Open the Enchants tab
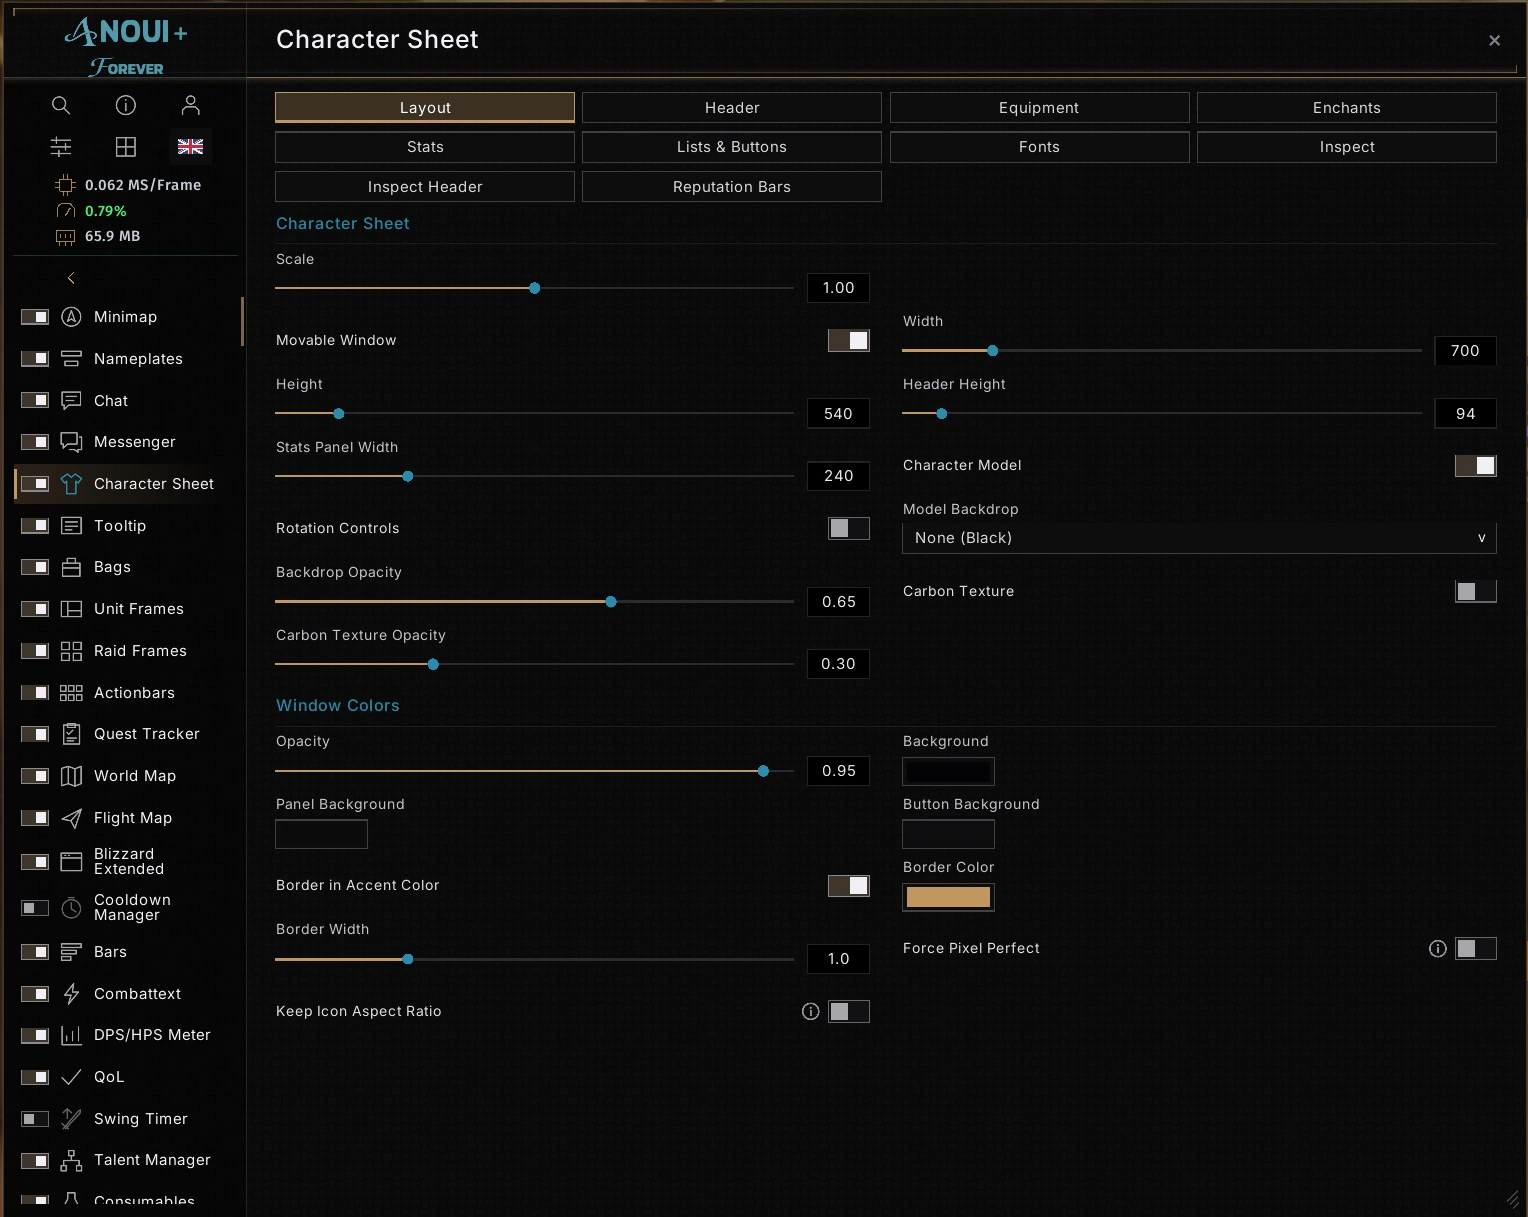Screen dimensions: 1528x1217 pyautogui.click(x=1347, y=108)
